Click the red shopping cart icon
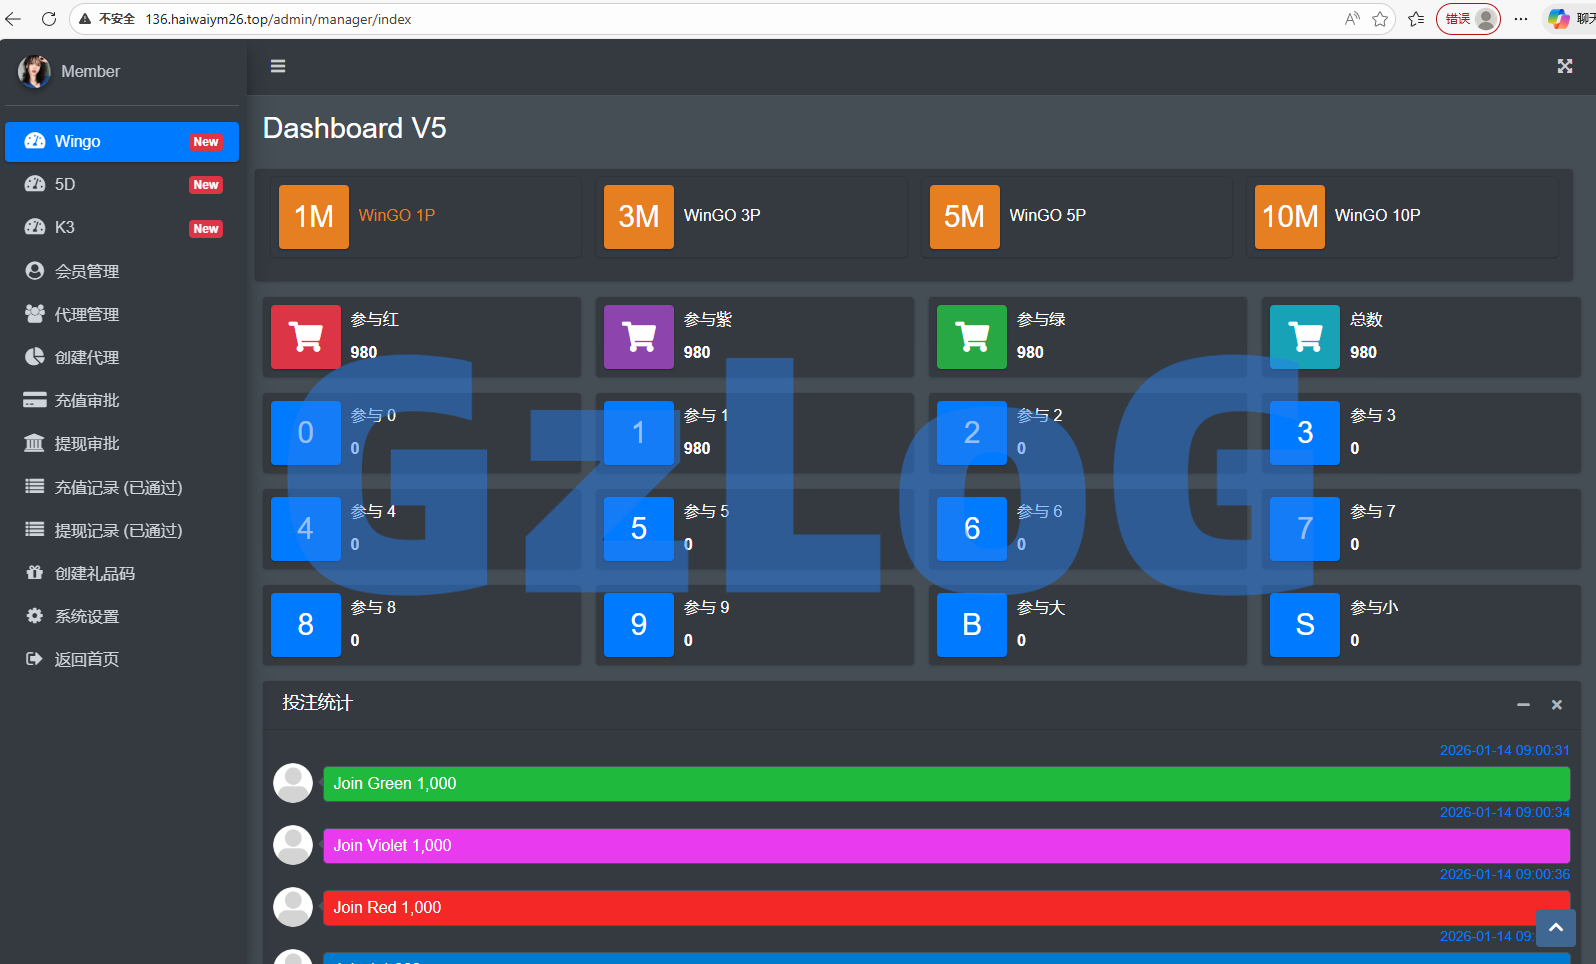The height and width of the screenshot is (964, 1596). click(306, 337)
